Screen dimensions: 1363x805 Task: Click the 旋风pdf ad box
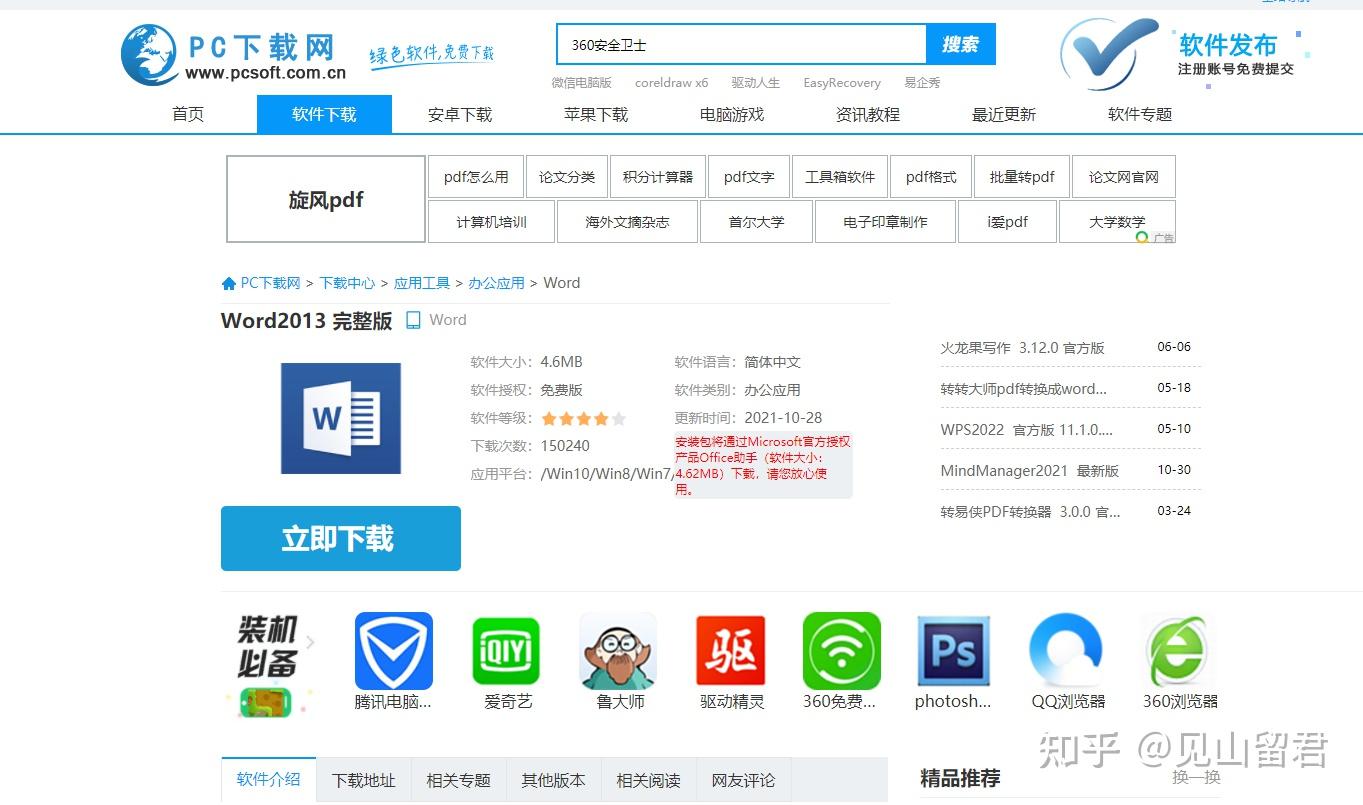point(326,199)
